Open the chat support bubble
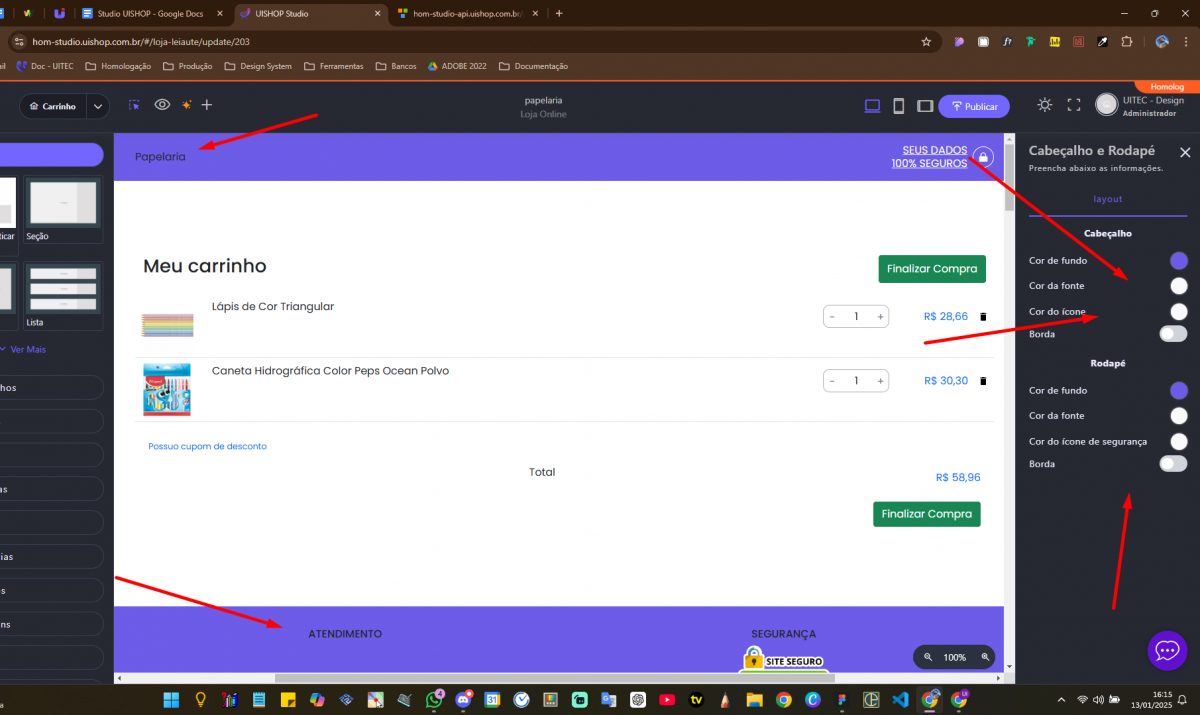Viewport: 1200px width, 715px height. [1166, 651]
